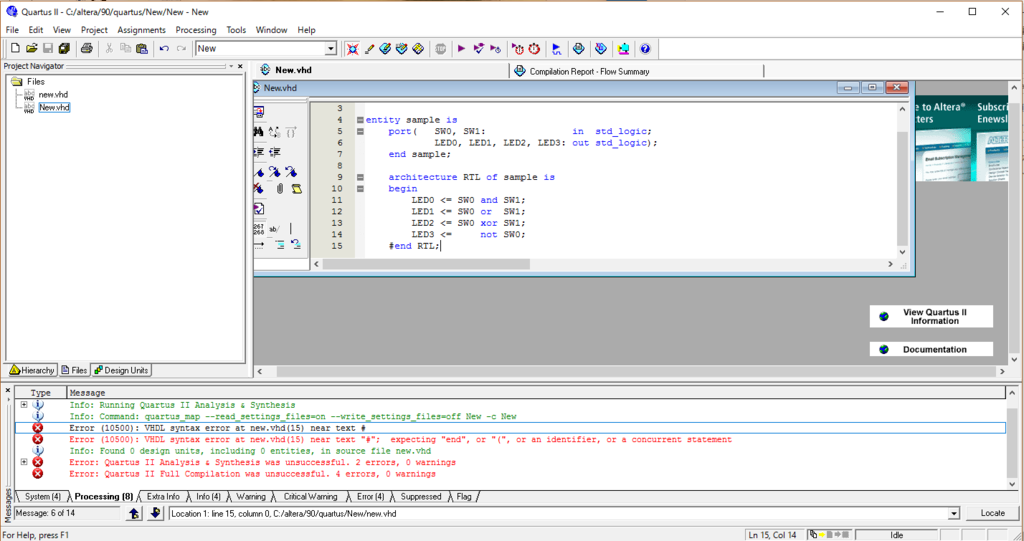Close the Project Navigator panel
This screenshot has width=1024, height=541.
(x=240, y=66)
